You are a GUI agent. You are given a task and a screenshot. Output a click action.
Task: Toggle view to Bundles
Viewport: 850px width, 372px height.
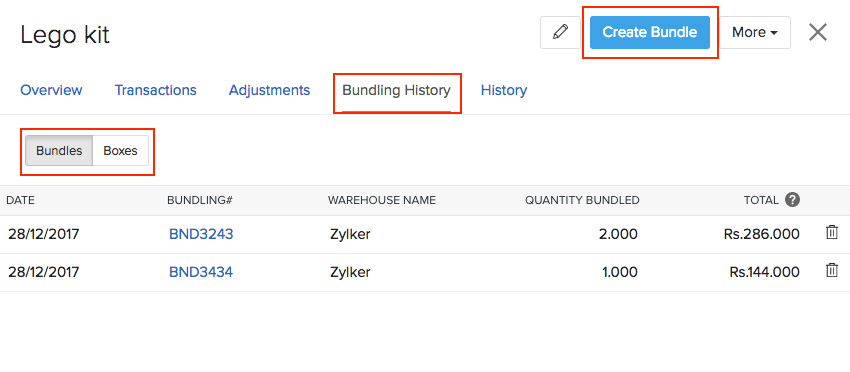coord(59,151)
